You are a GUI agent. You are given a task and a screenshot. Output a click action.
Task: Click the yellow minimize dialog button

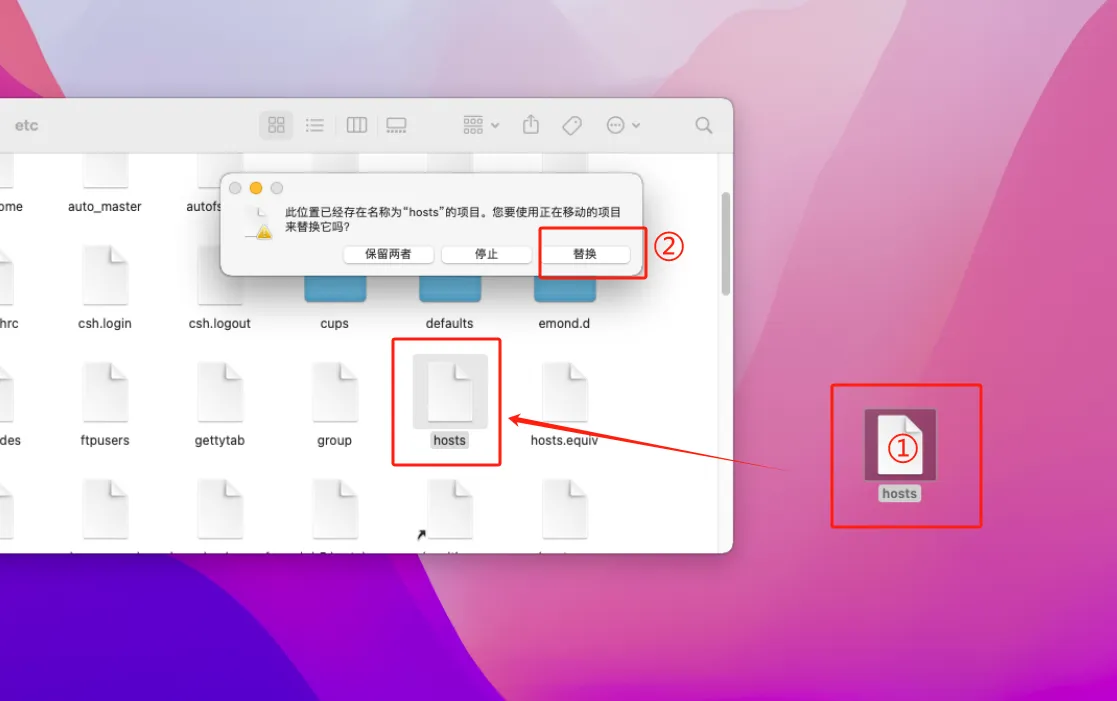tap(256, 188)
